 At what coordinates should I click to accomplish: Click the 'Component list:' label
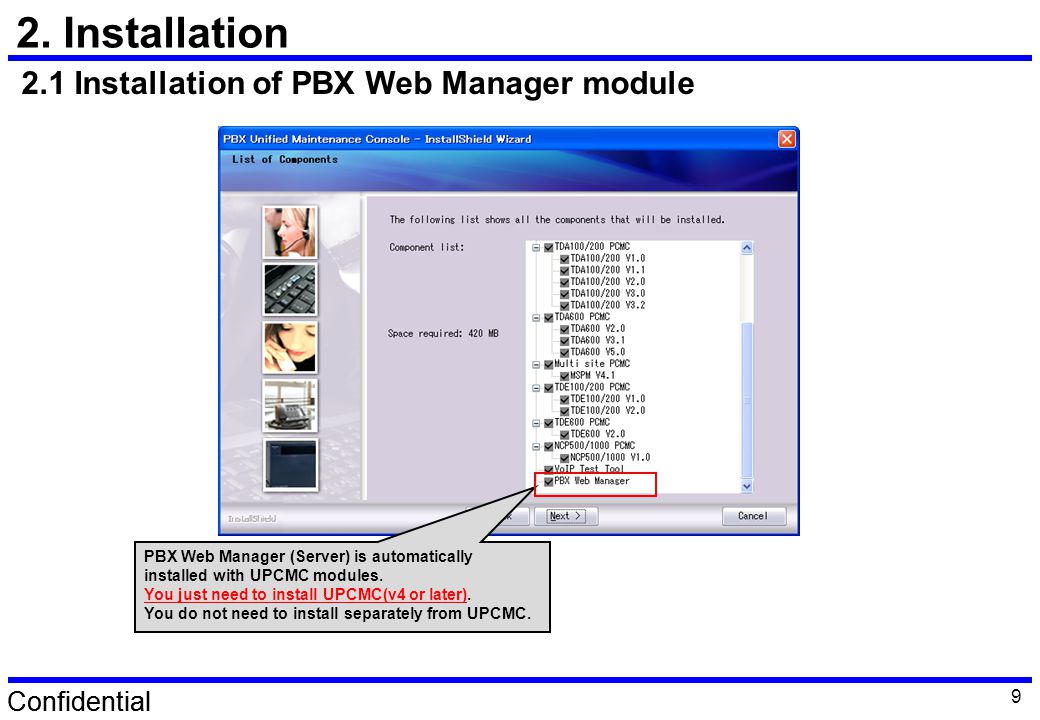point(426,247)
